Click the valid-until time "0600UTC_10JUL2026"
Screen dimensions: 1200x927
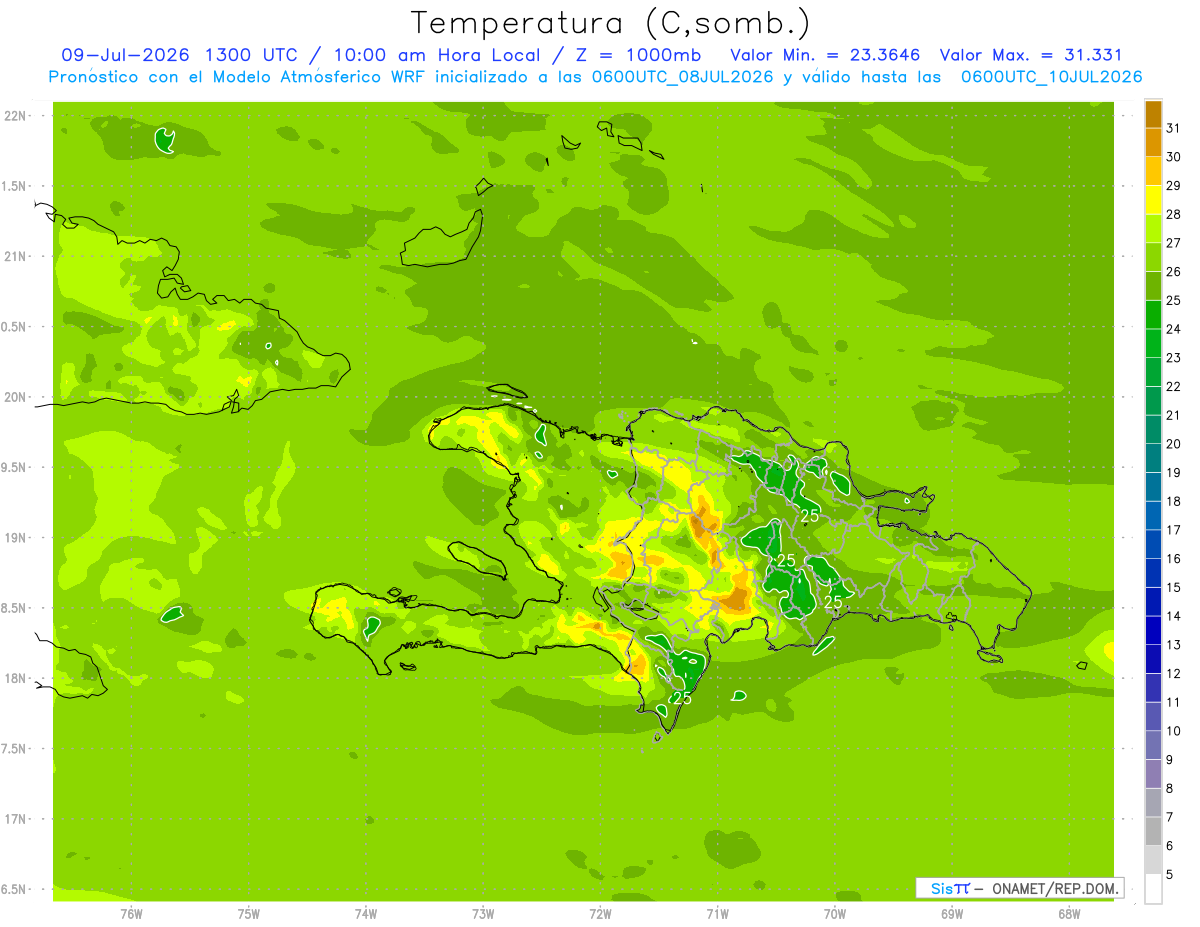[x=1051, y=77]
